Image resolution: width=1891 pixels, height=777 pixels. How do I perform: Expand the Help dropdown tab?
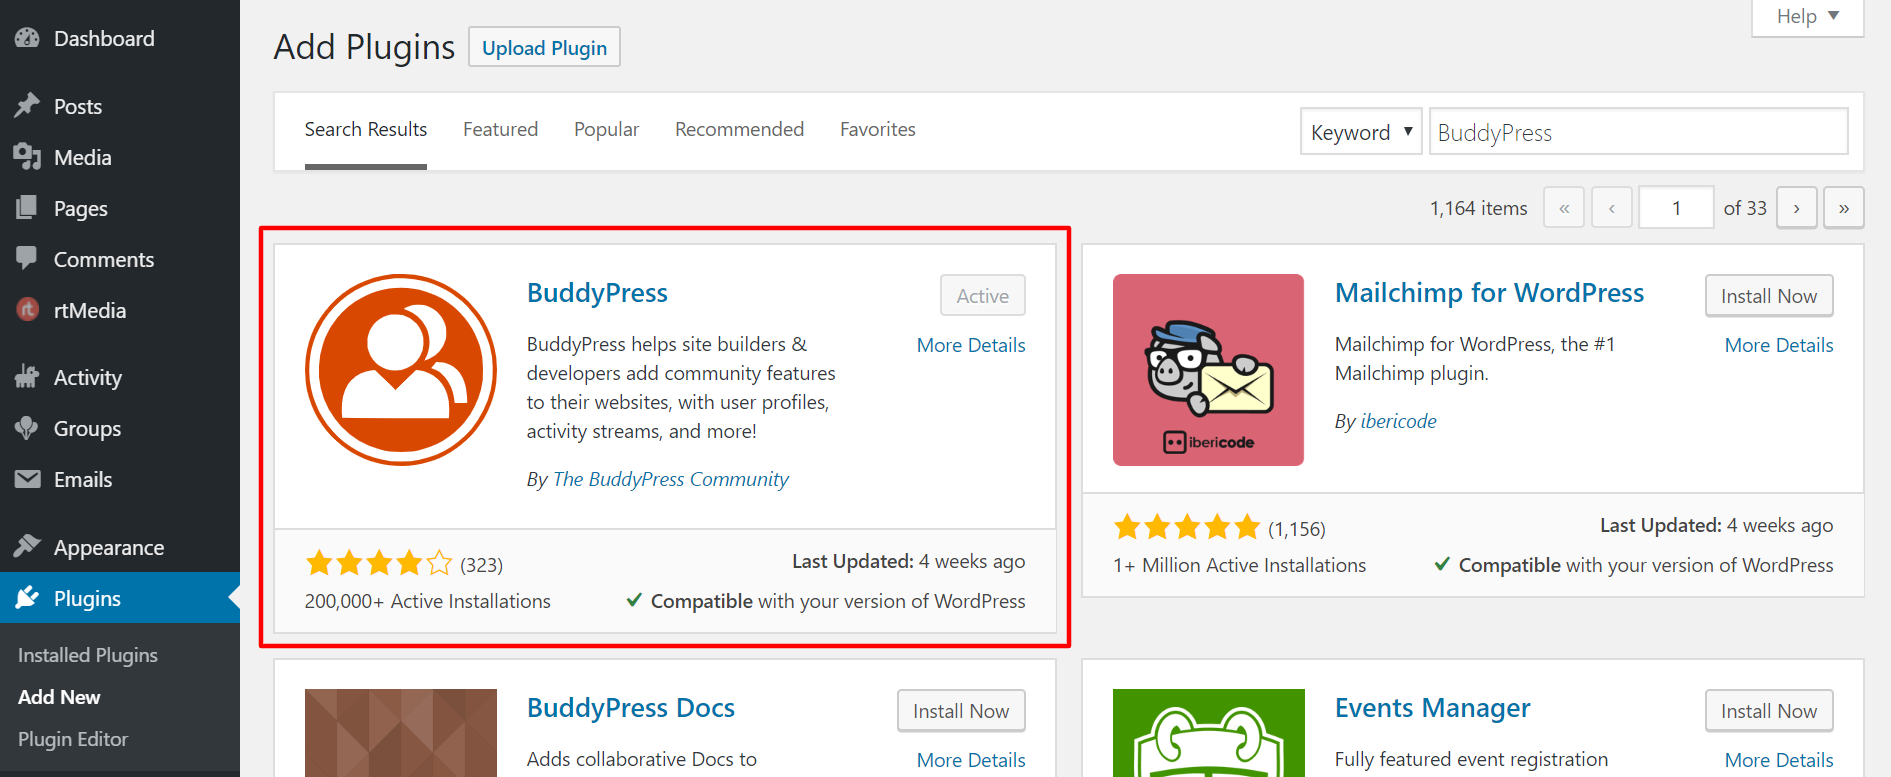(1808, 17)
